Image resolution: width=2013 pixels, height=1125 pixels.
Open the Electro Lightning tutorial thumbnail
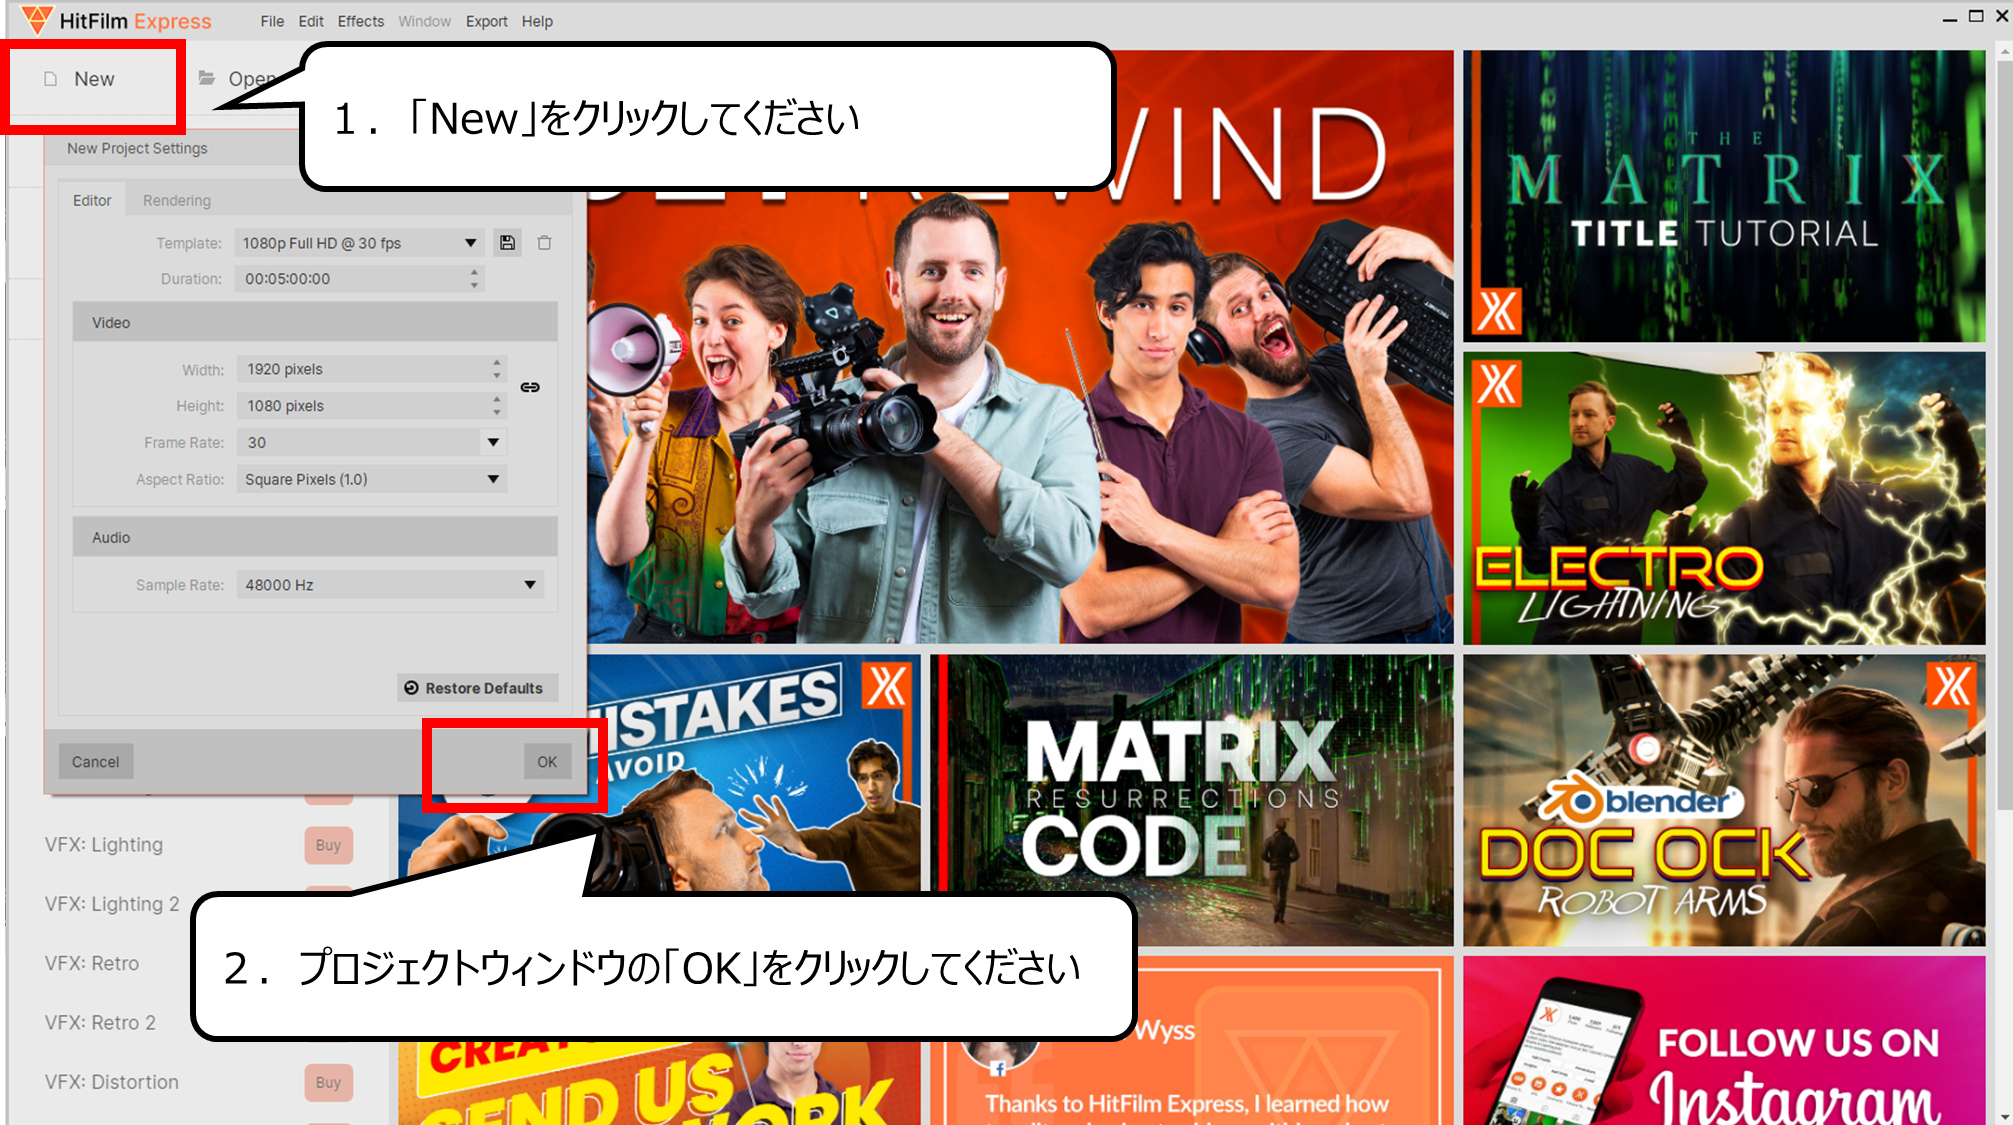pos(1724,498)
